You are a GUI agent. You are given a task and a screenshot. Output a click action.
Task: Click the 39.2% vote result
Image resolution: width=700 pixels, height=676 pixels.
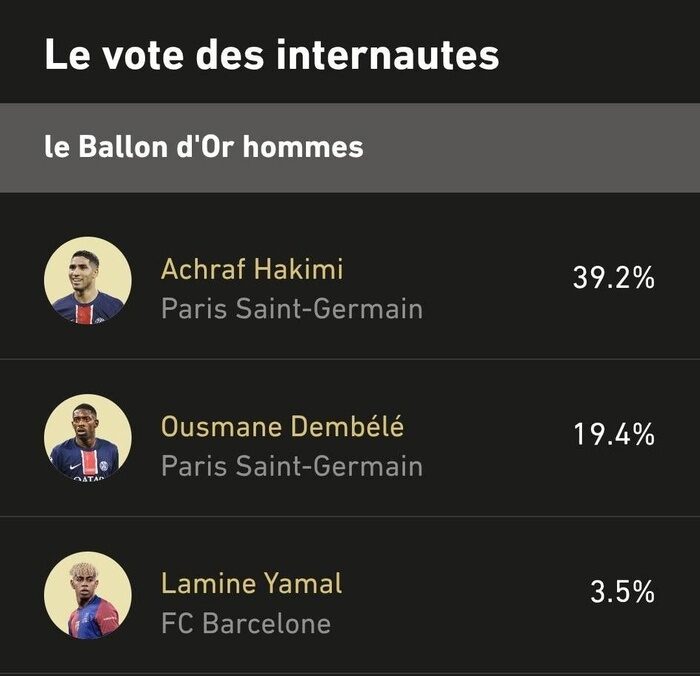click(x=613, y=278)
